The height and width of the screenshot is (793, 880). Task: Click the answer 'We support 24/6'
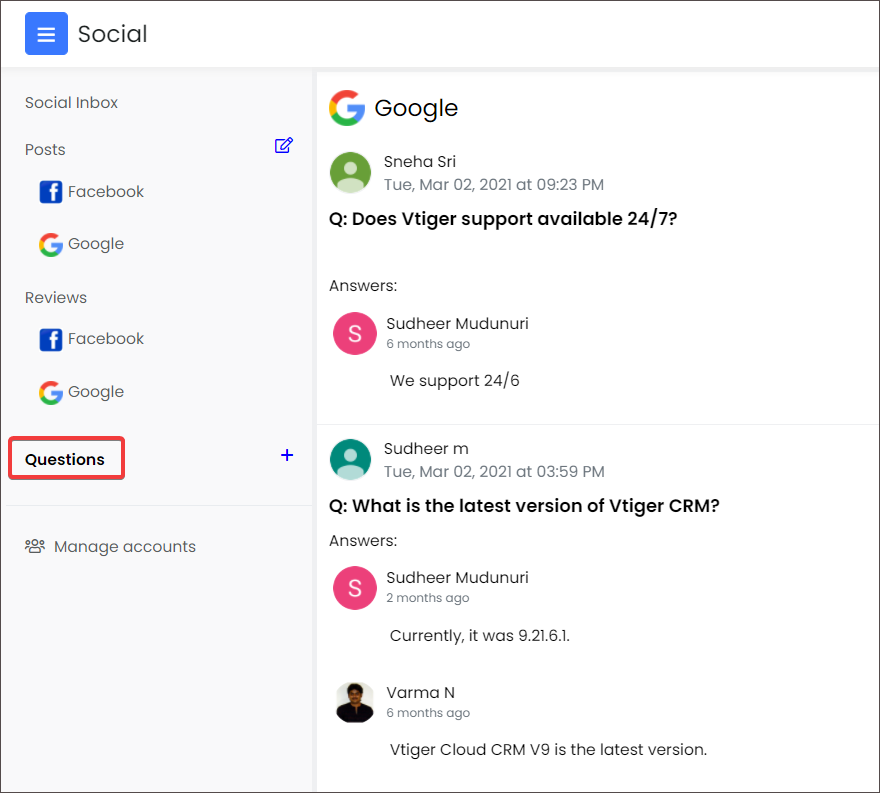(x=454, y=381)
